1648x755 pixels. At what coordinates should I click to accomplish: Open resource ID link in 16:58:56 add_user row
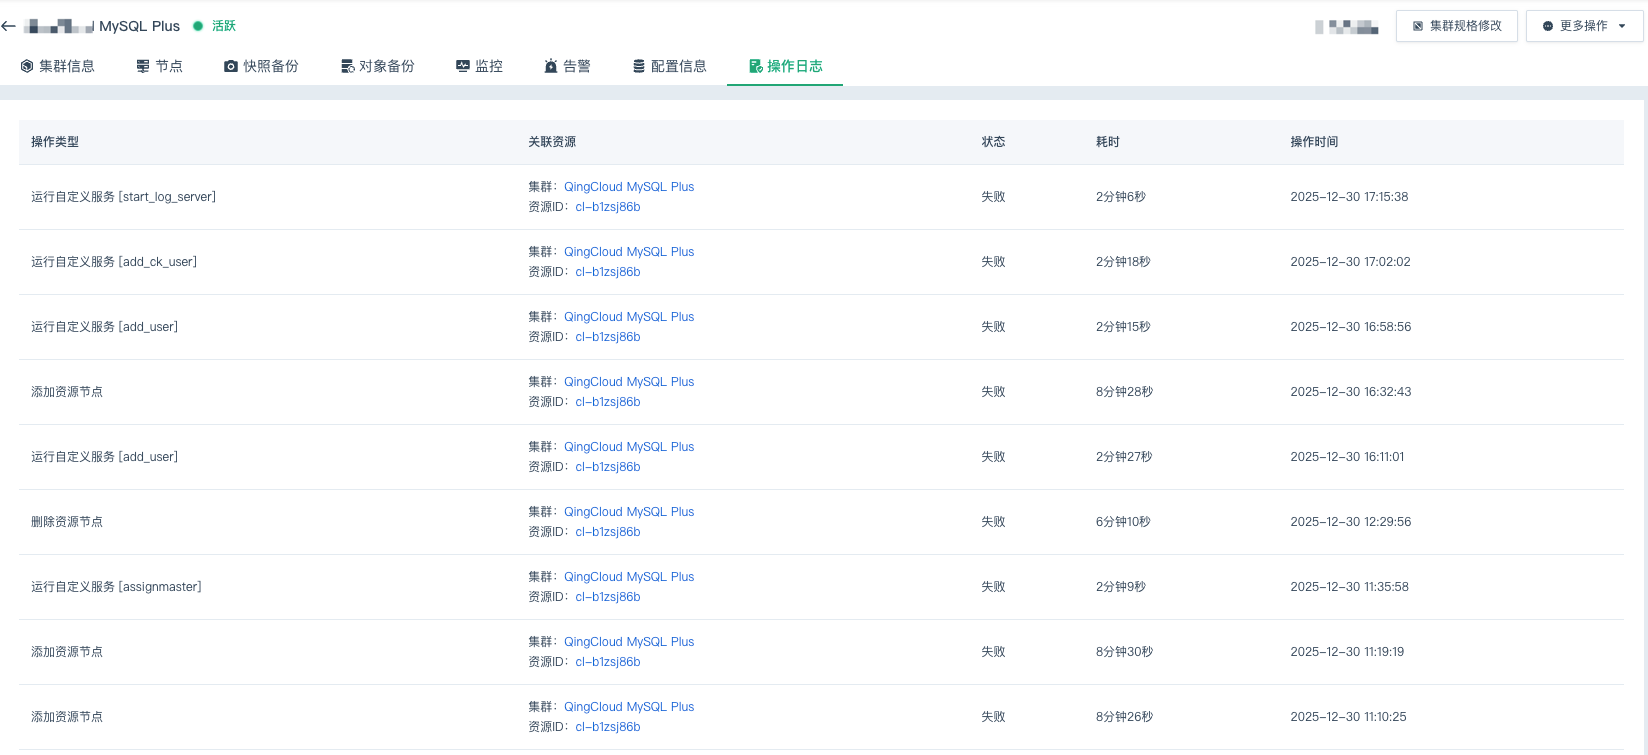tap(608, 337)
